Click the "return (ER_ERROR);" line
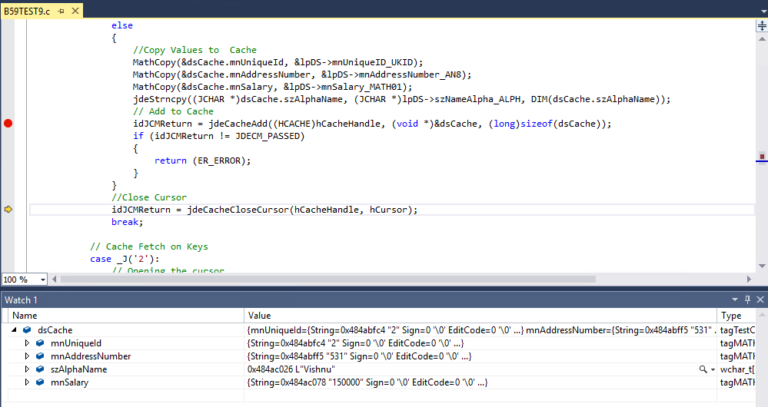 202,161
